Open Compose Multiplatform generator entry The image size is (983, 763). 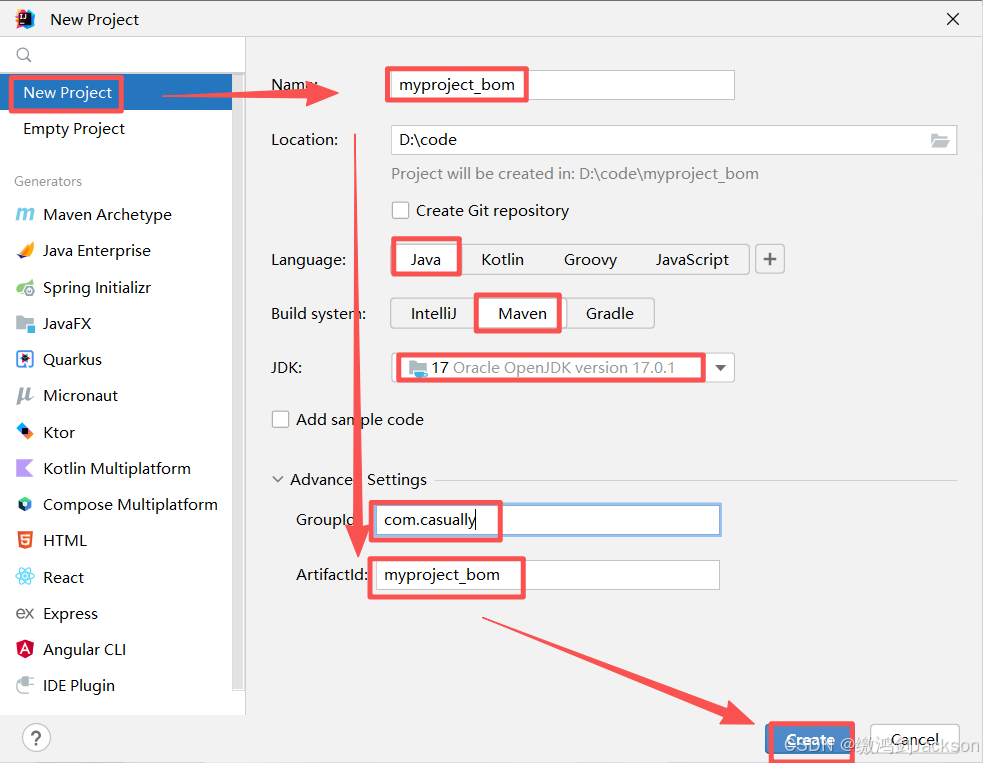116,505
